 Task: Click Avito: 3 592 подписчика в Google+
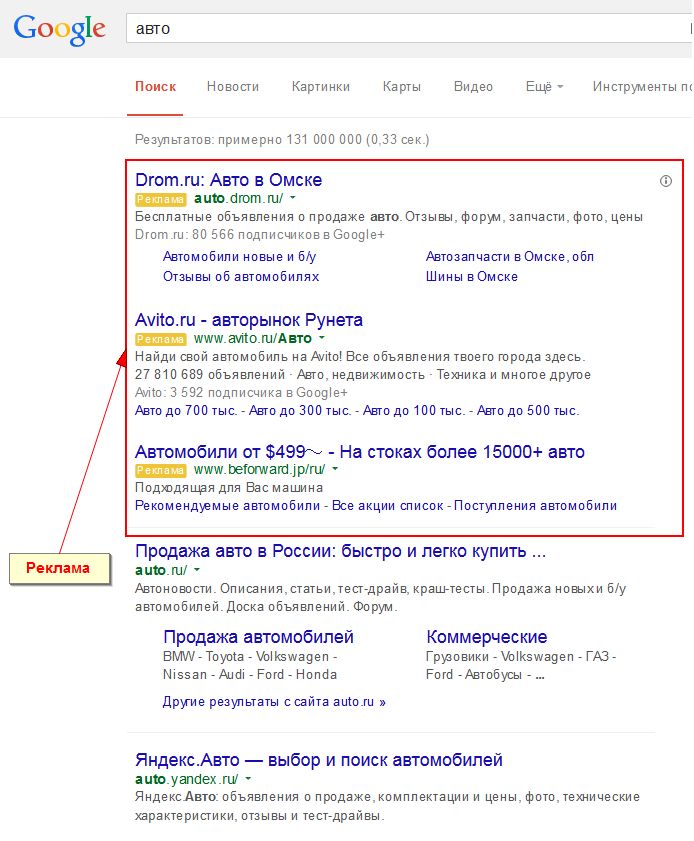point(241,393)
